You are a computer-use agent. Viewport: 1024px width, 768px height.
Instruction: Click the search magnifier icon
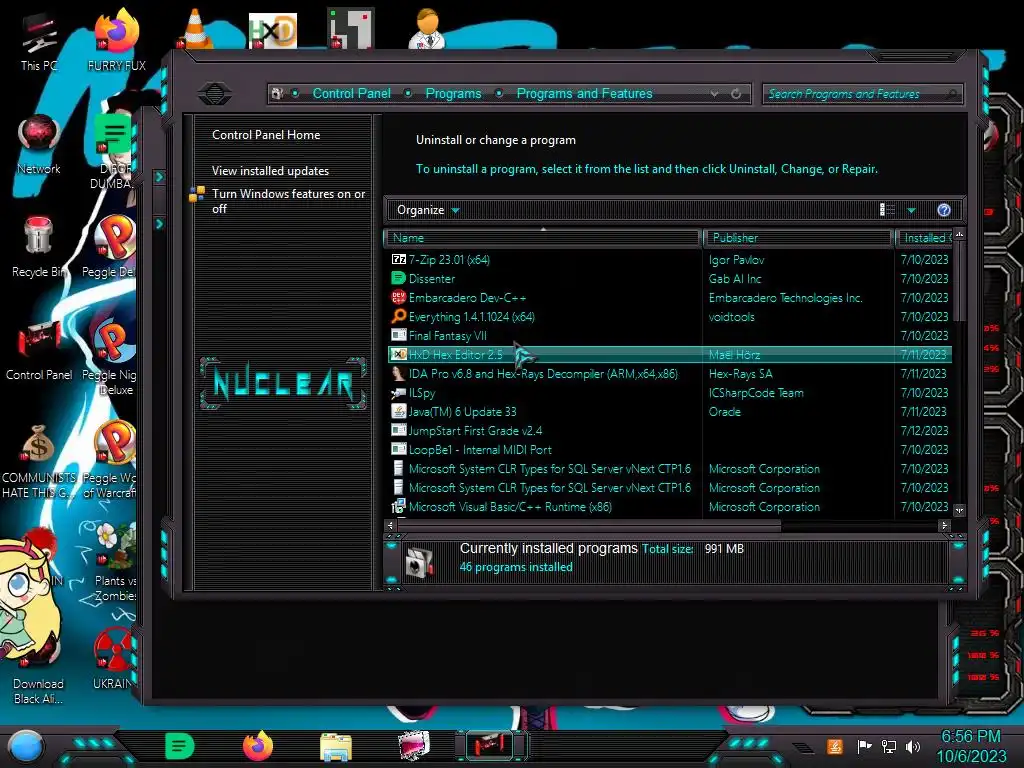click(x=952, y=94)
